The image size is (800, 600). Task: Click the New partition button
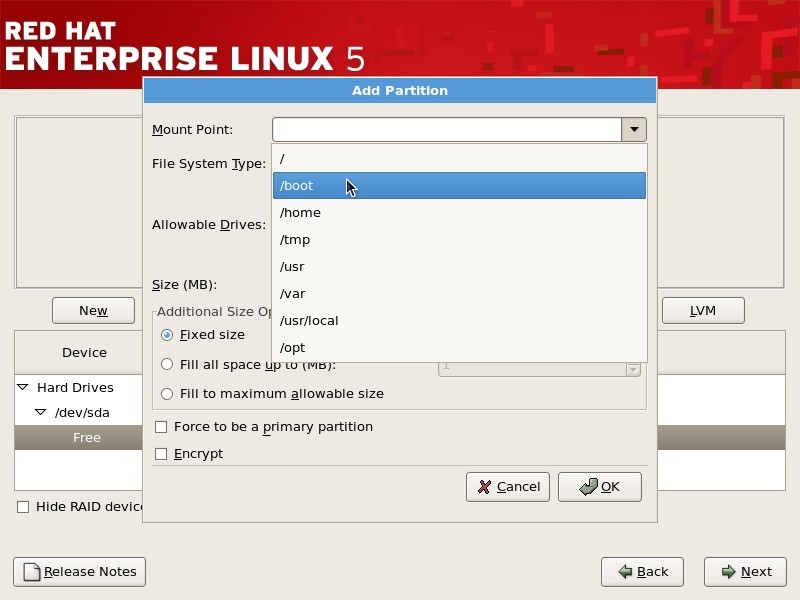(93, 310)
